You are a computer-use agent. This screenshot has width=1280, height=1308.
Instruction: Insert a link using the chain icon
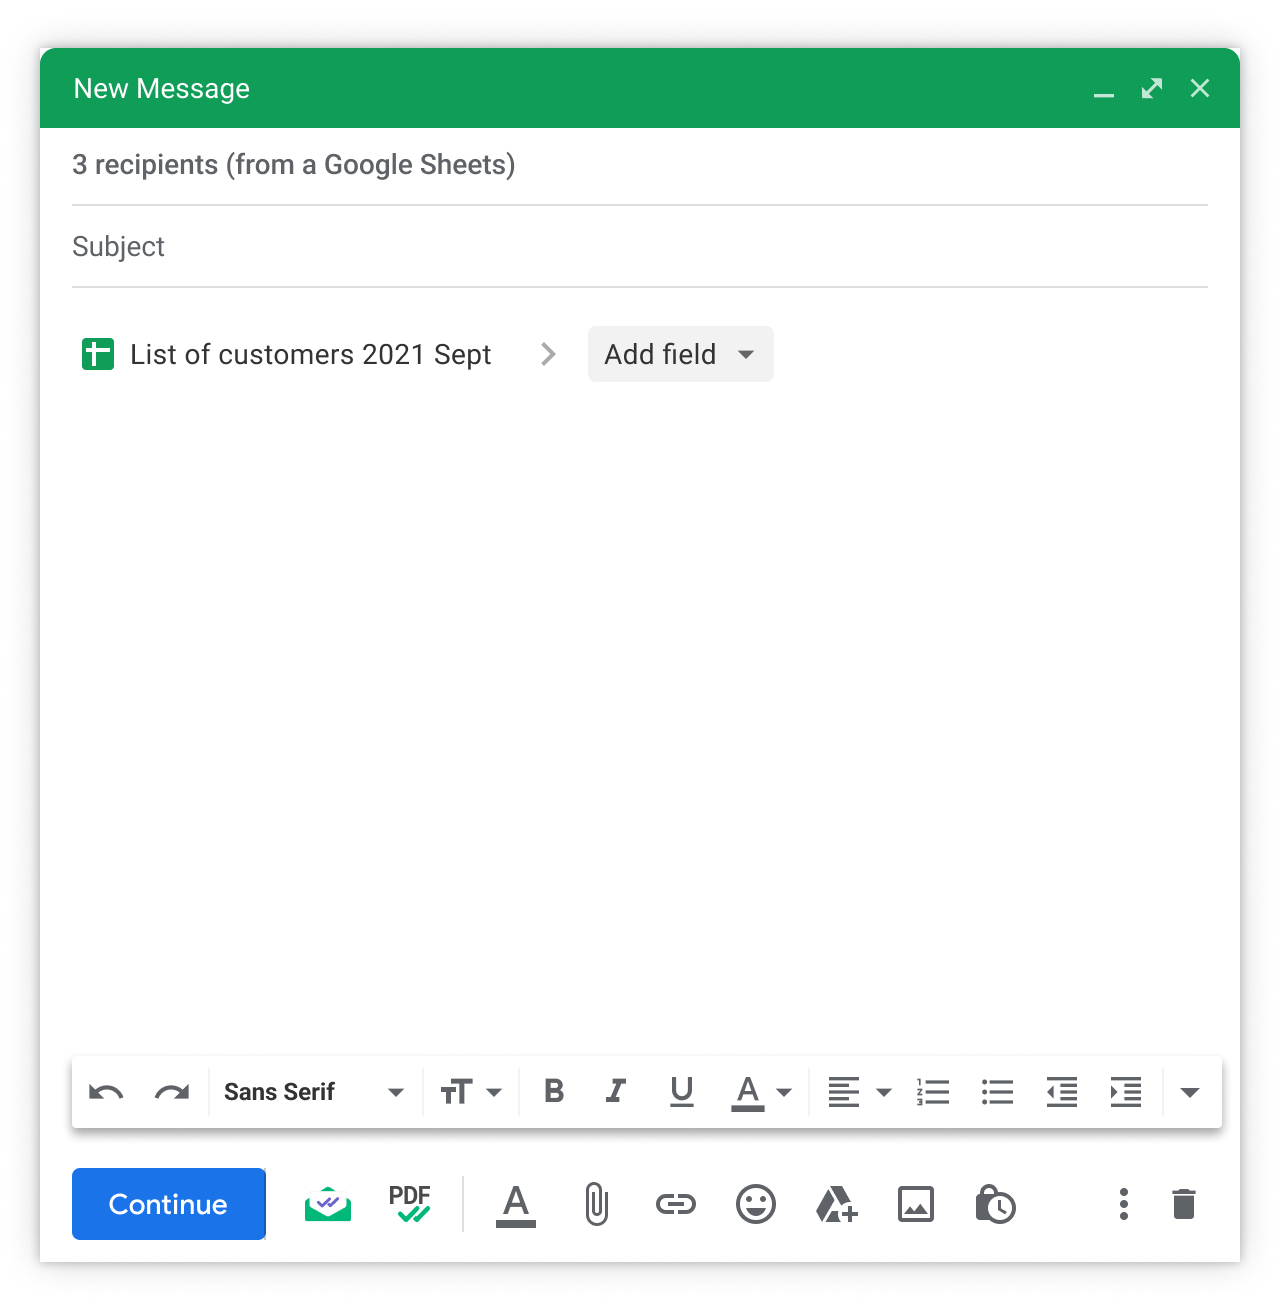(675, 1204)
